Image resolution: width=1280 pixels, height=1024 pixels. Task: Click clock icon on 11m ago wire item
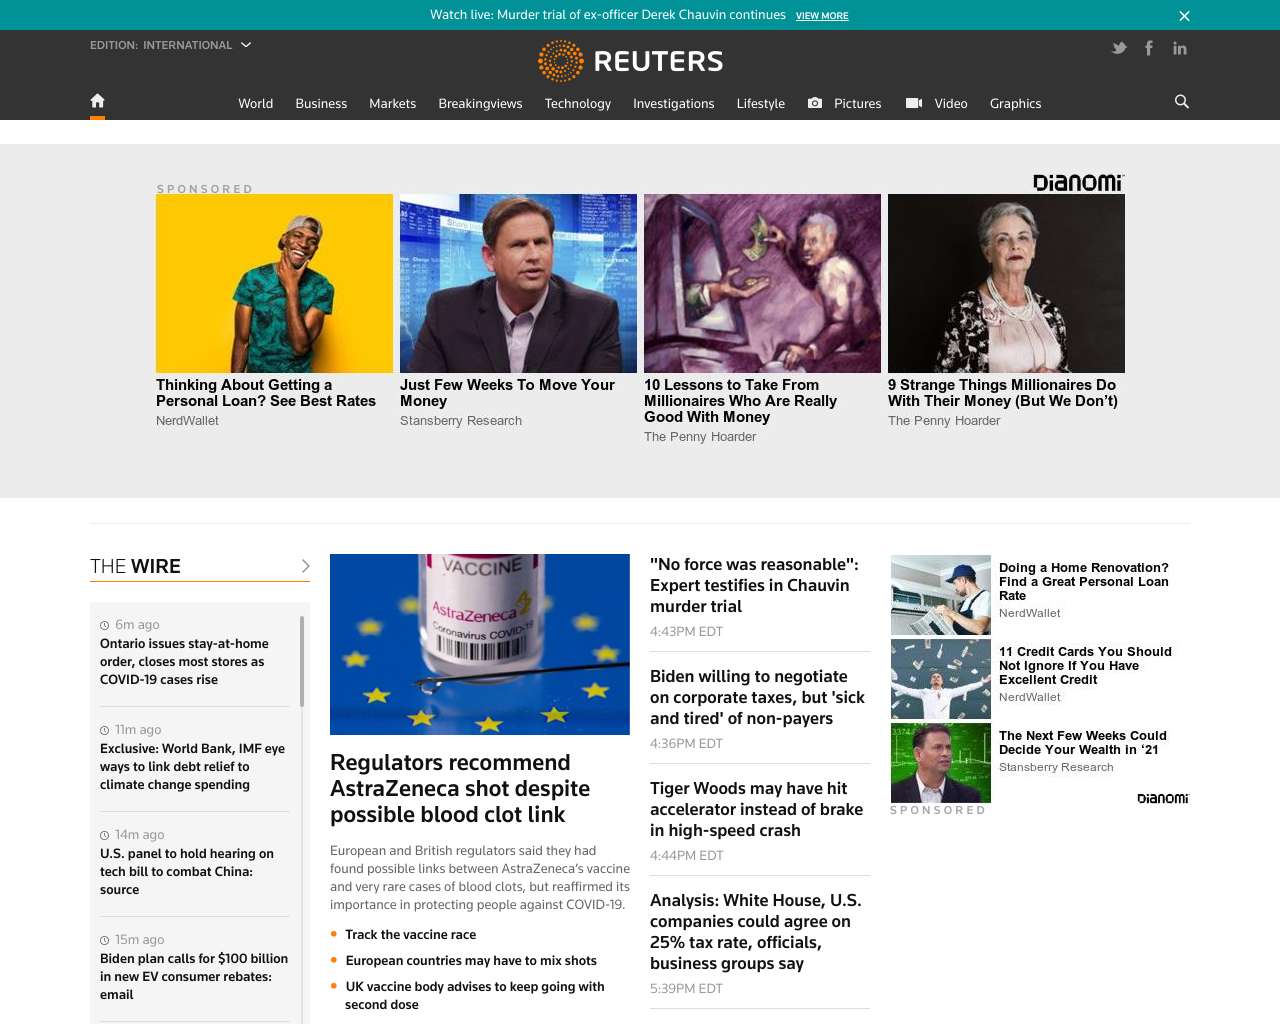tap(105, 730)
